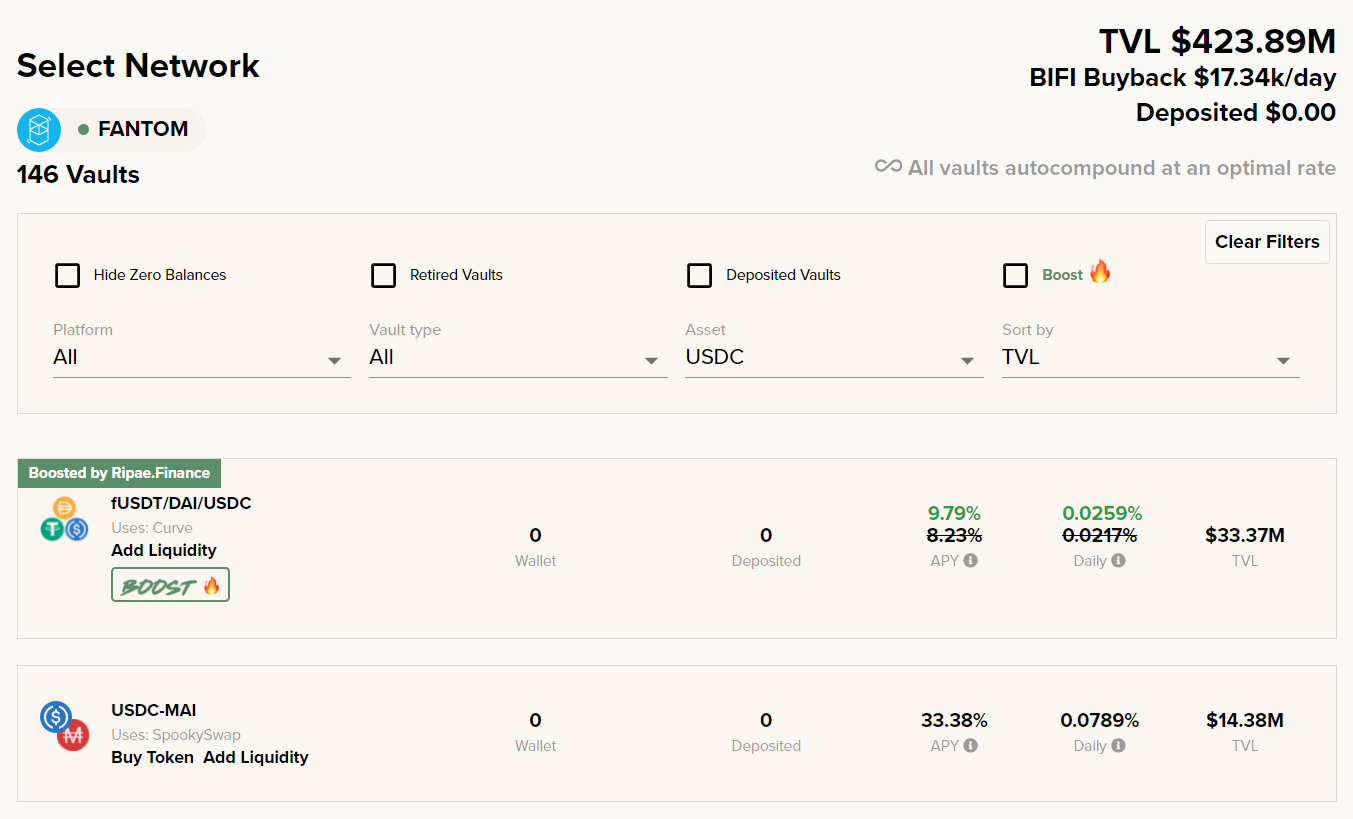Click the info icon beside USDC-MAI APY
This screenshot has height=819, width=1353.
970,746
